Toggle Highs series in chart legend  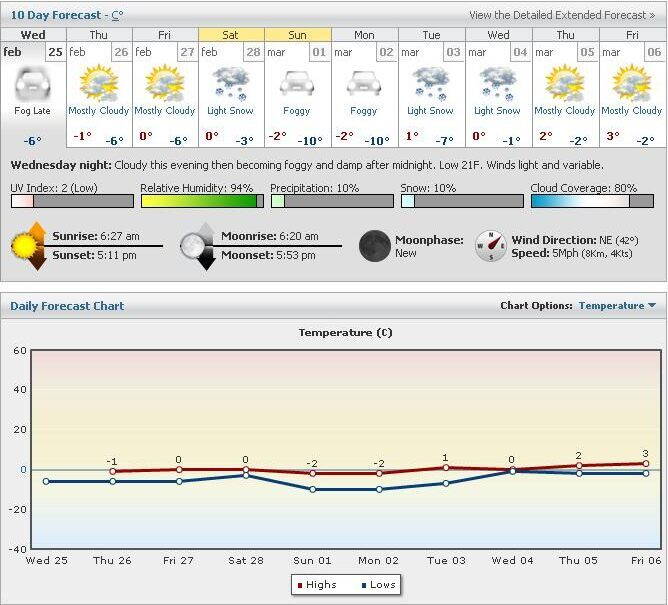point(316,584)
